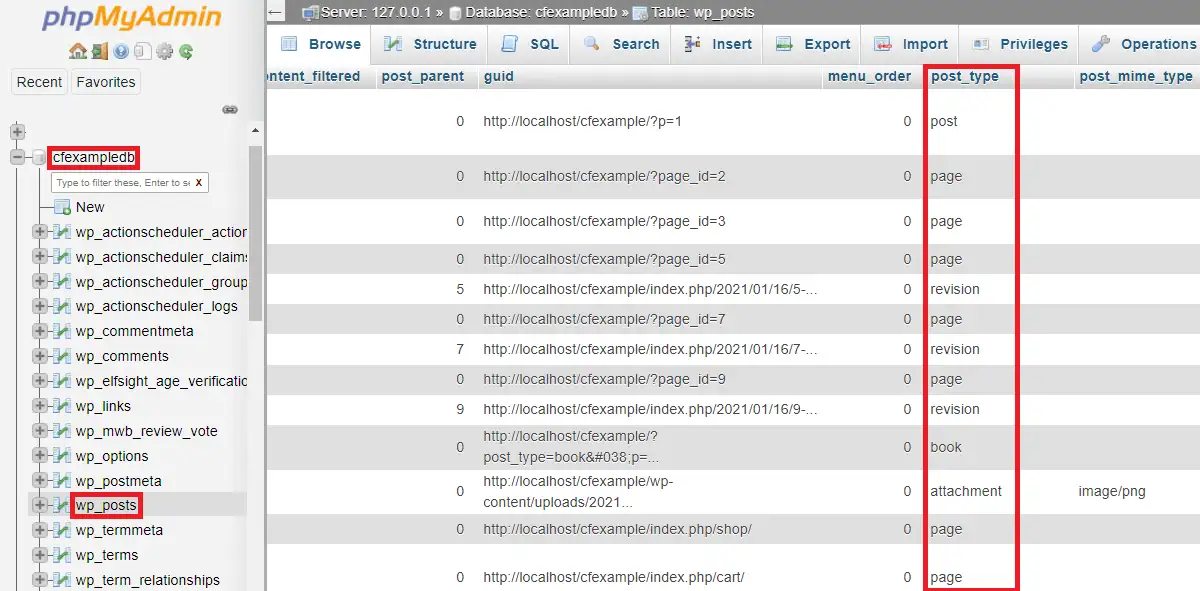1200x591 pixels.
Task: Open the Search tab
Action: click(620, 44)
